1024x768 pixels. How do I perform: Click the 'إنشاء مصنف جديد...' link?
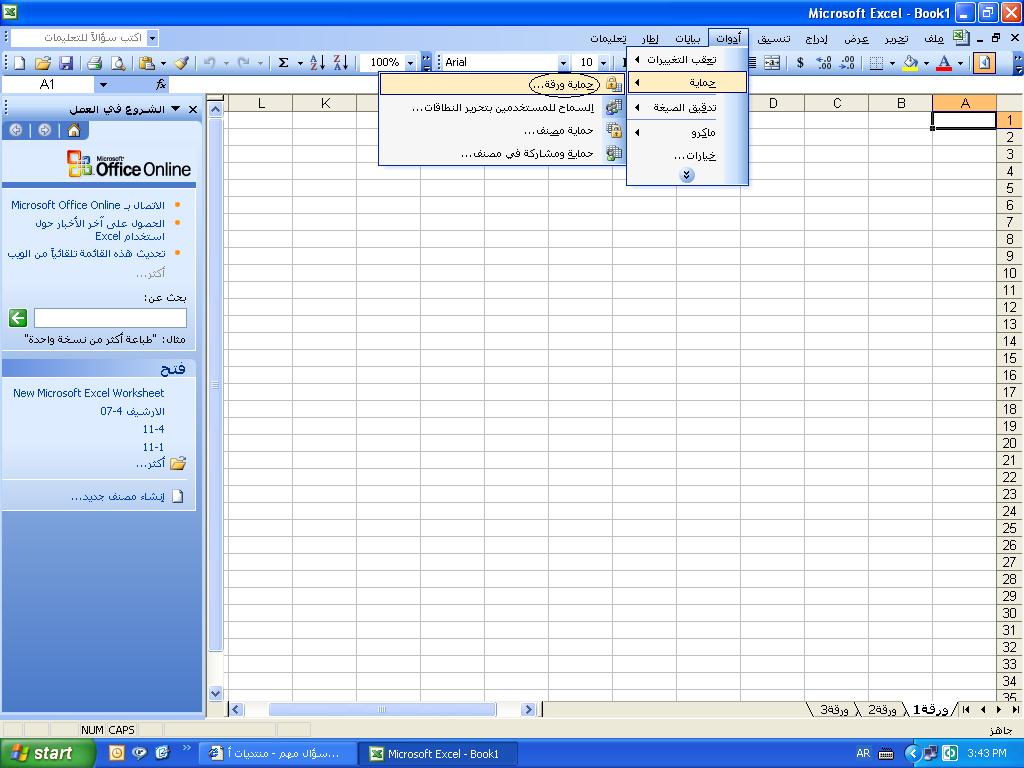118,497
